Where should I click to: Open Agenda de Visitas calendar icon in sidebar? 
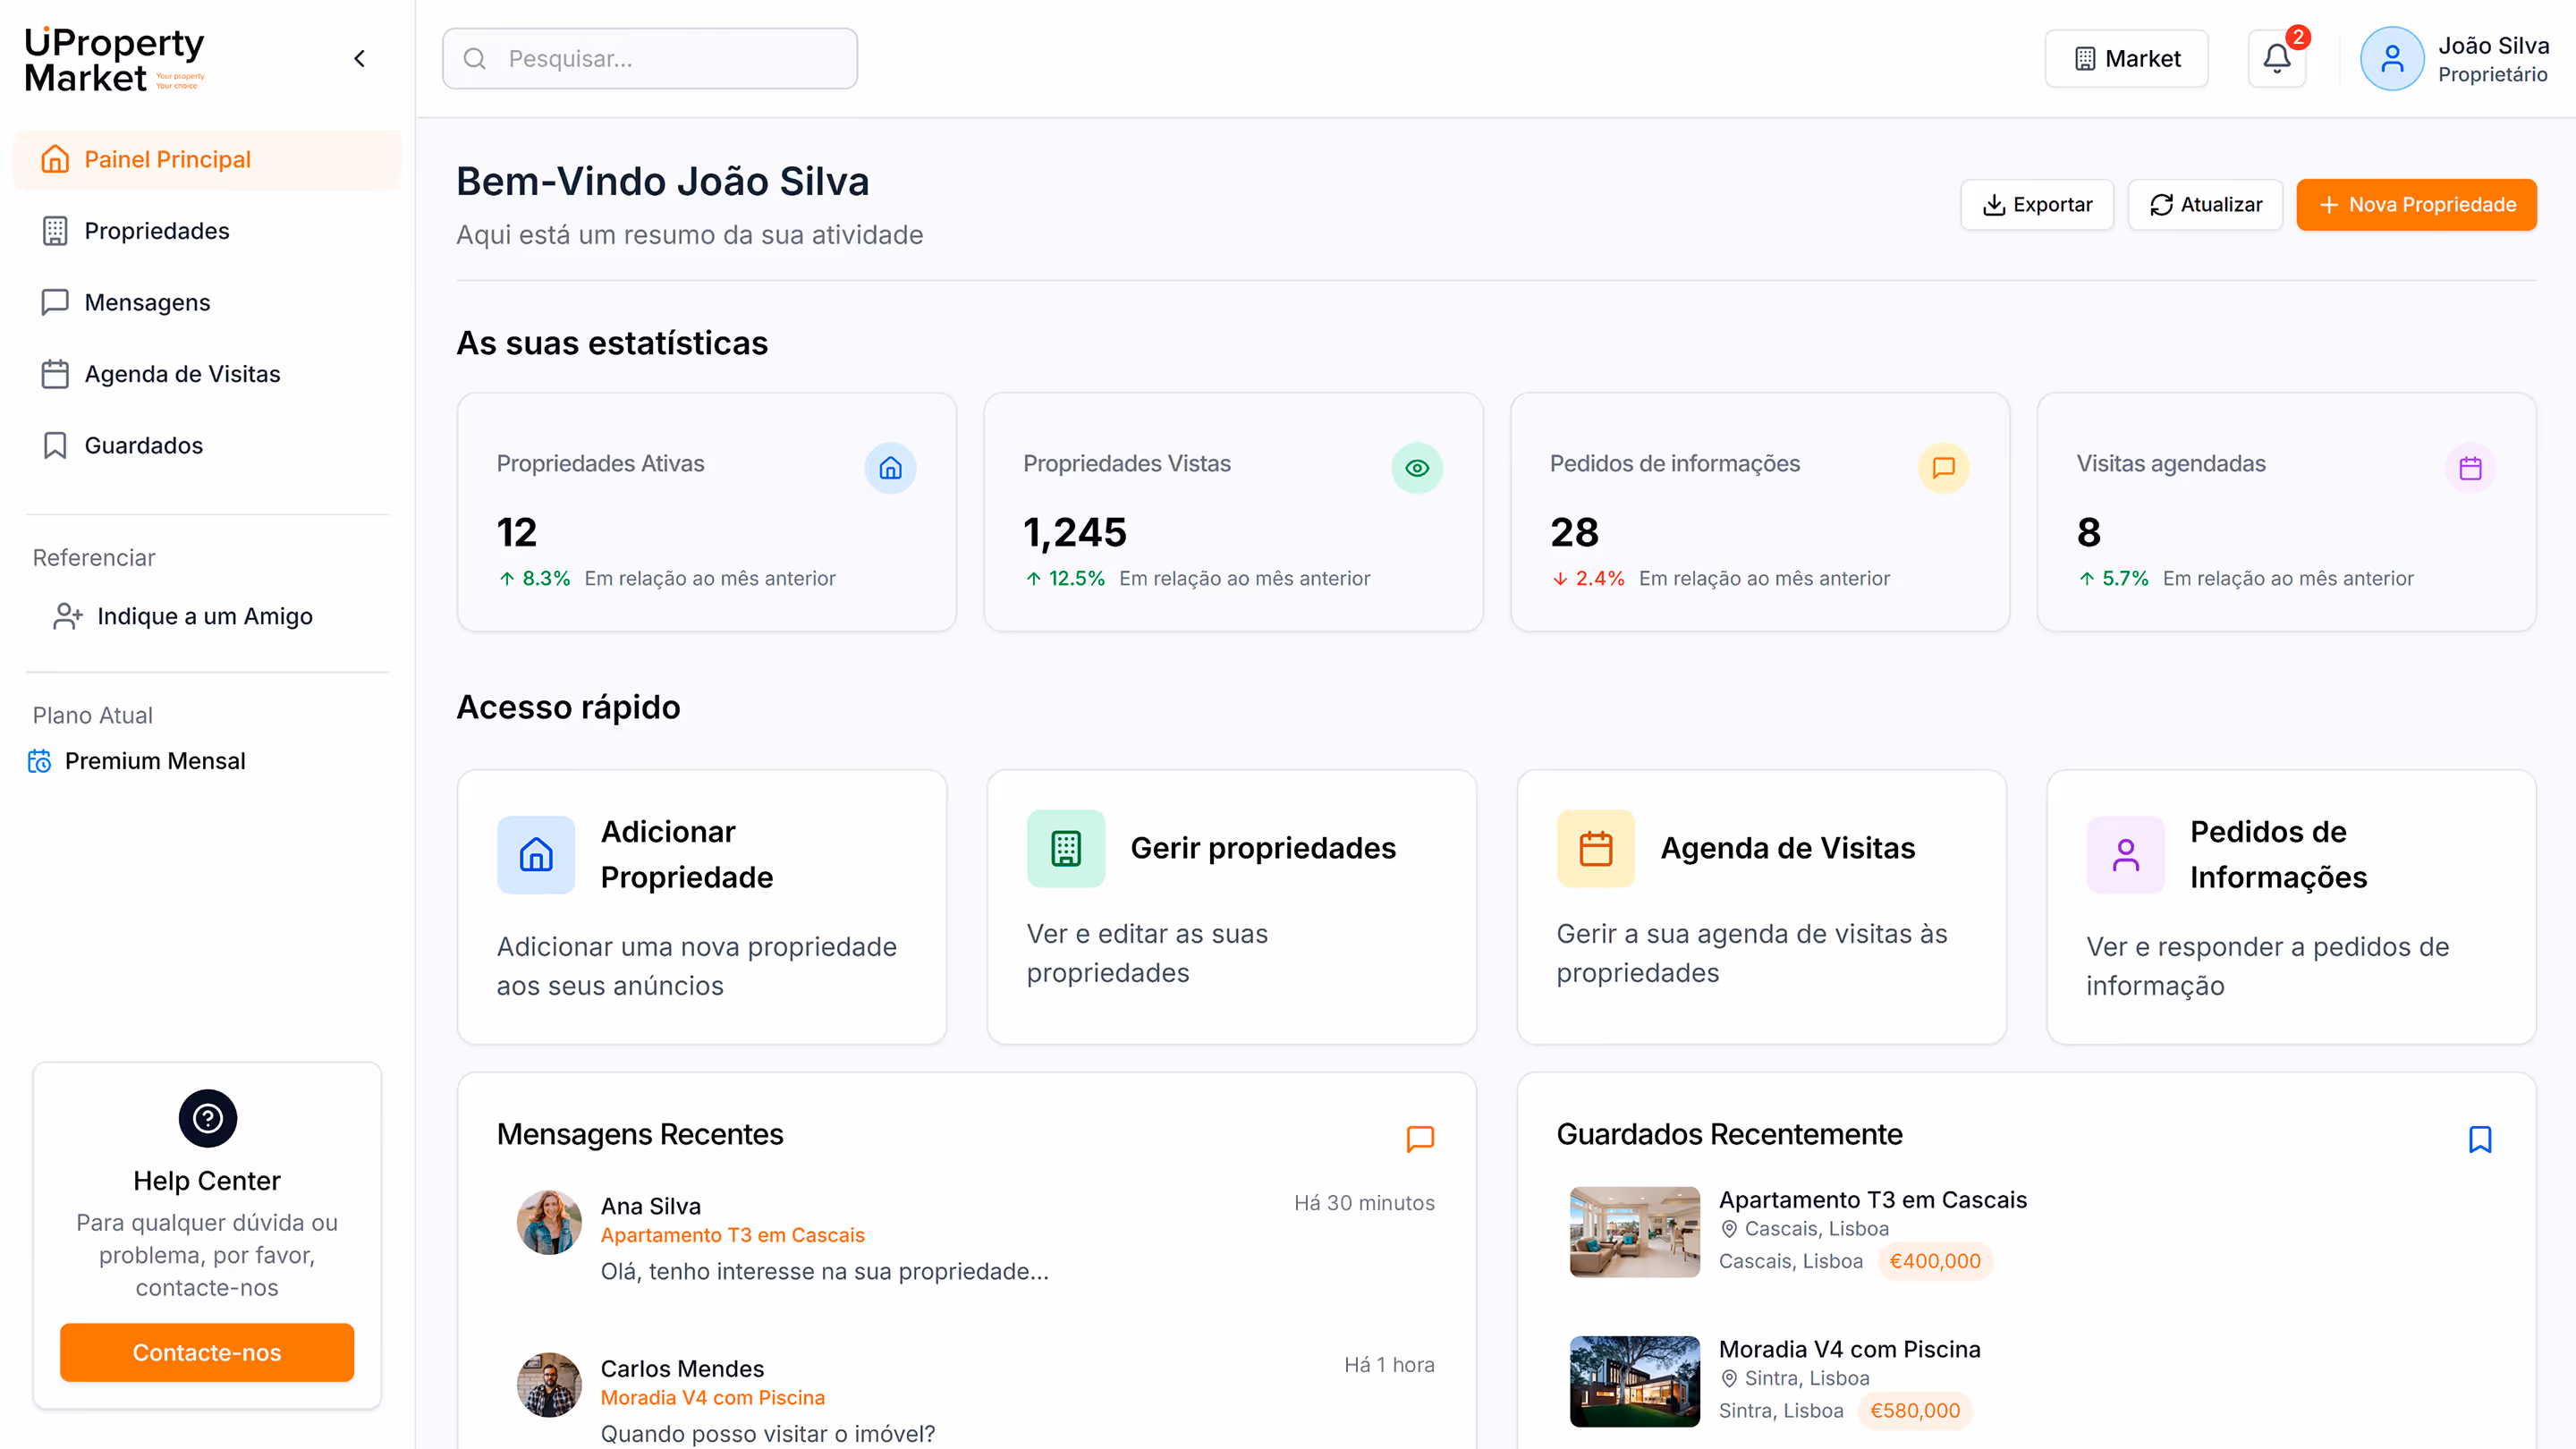(55, 373)
